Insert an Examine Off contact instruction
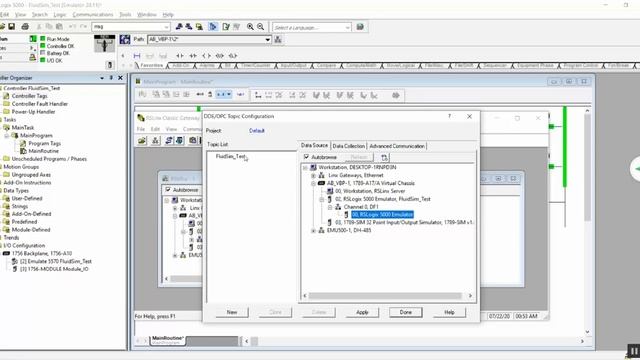Screen dimensions: 640x360 [193, 56]
